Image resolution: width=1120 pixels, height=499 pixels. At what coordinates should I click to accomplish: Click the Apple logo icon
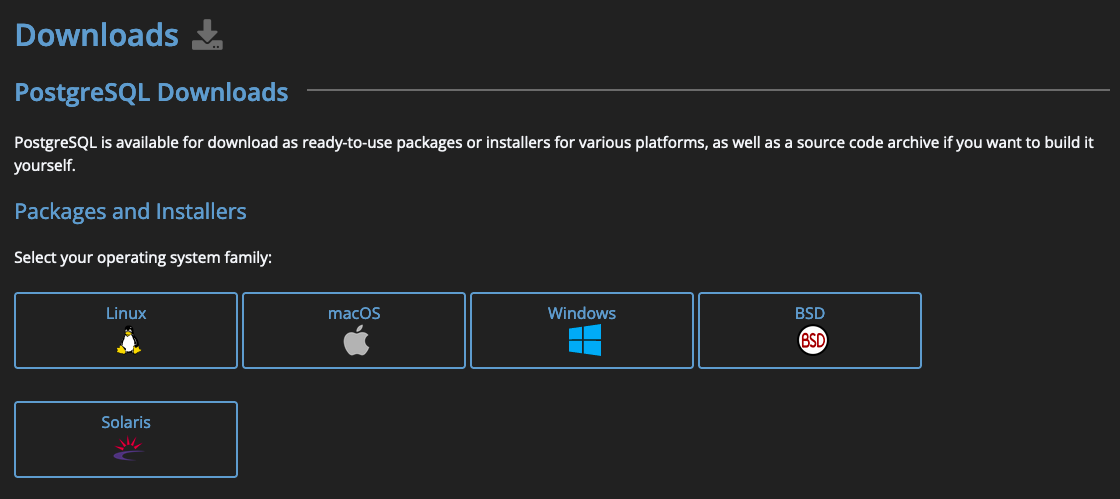pyautogui.click(x=356, y=342)
